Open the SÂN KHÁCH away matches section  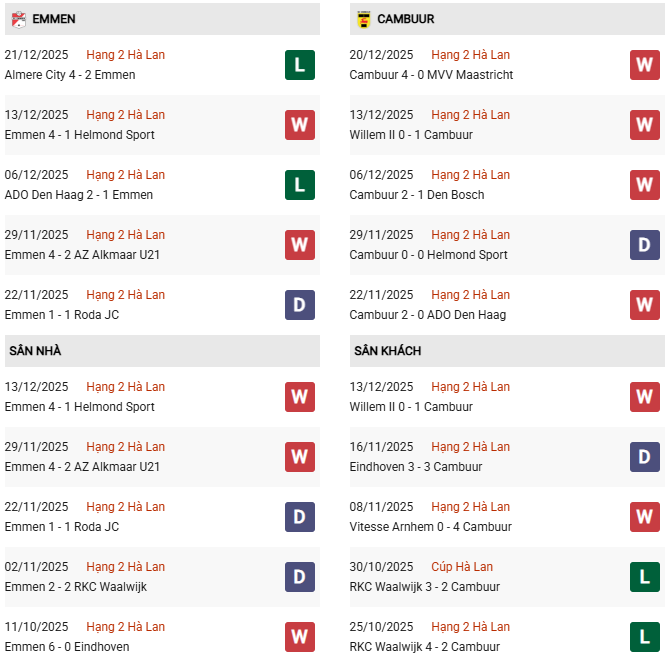(387, 351)
